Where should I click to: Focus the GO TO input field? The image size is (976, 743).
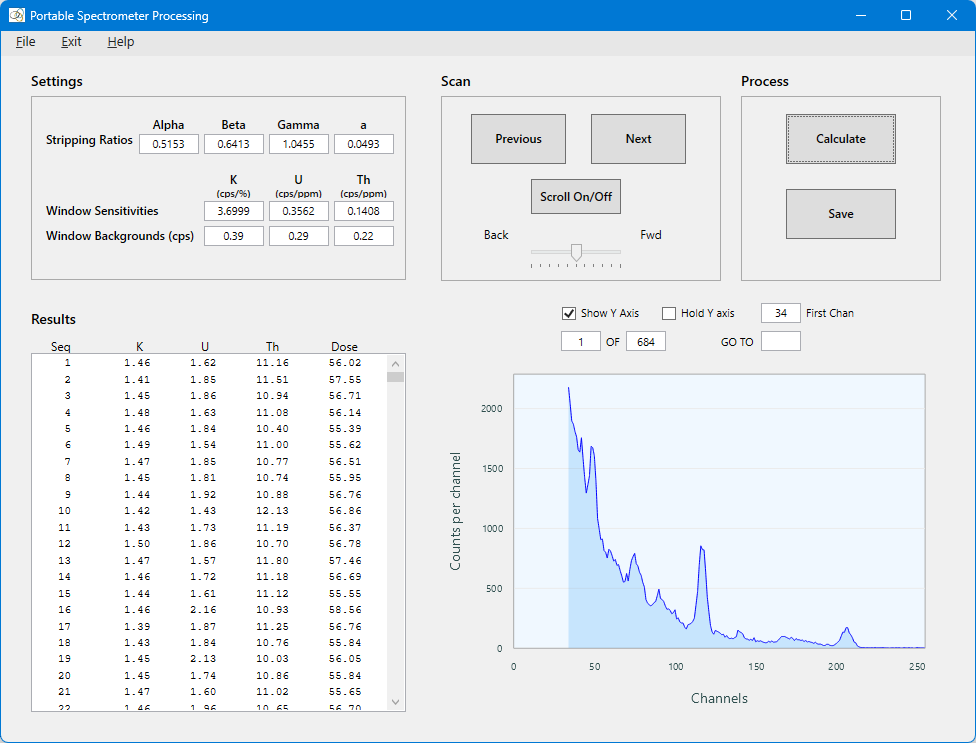click(780, 342)
